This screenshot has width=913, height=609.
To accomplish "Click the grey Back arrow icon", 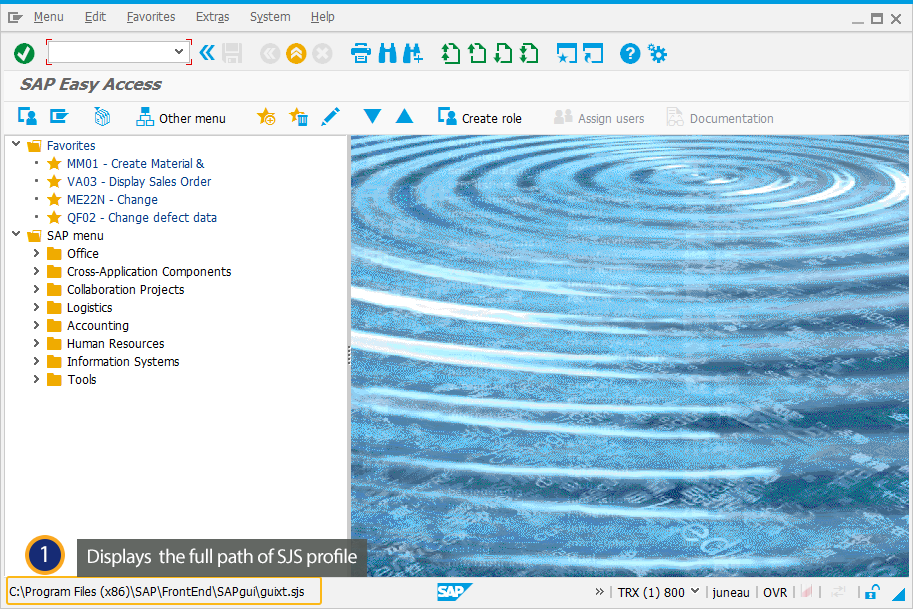I will point(270,54).
